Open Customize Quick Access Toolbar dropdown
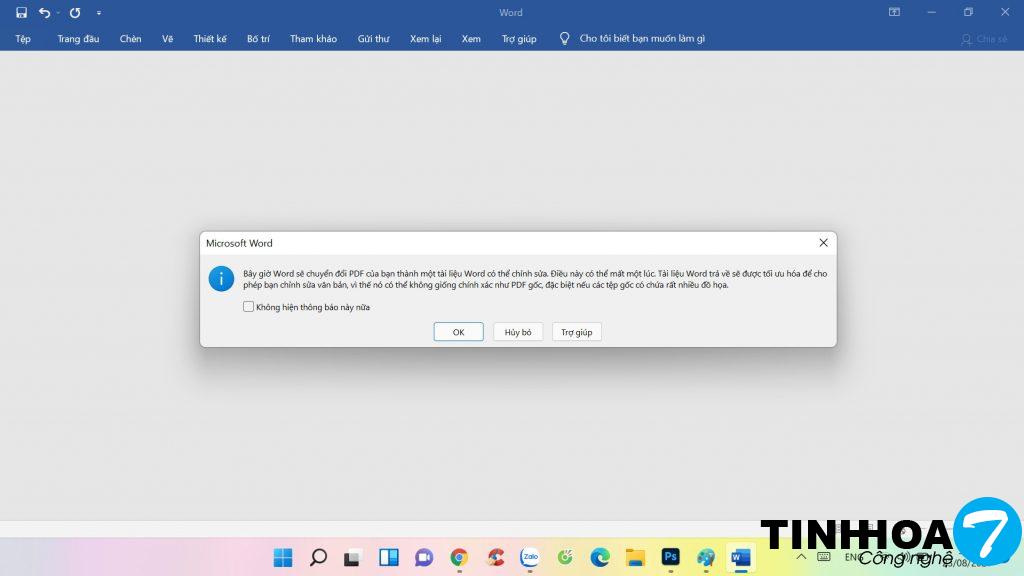 pyautogui.click(x=98, y=13)
